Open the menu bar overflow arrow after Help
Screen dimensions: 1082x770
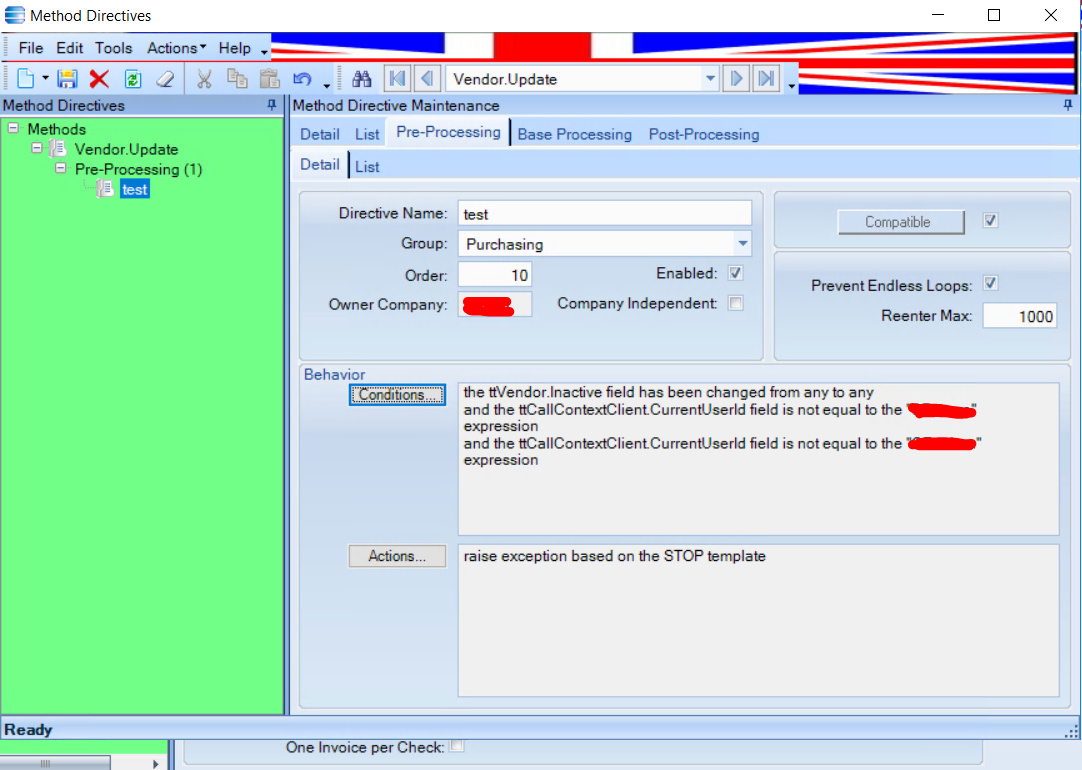tap(264, 51)
